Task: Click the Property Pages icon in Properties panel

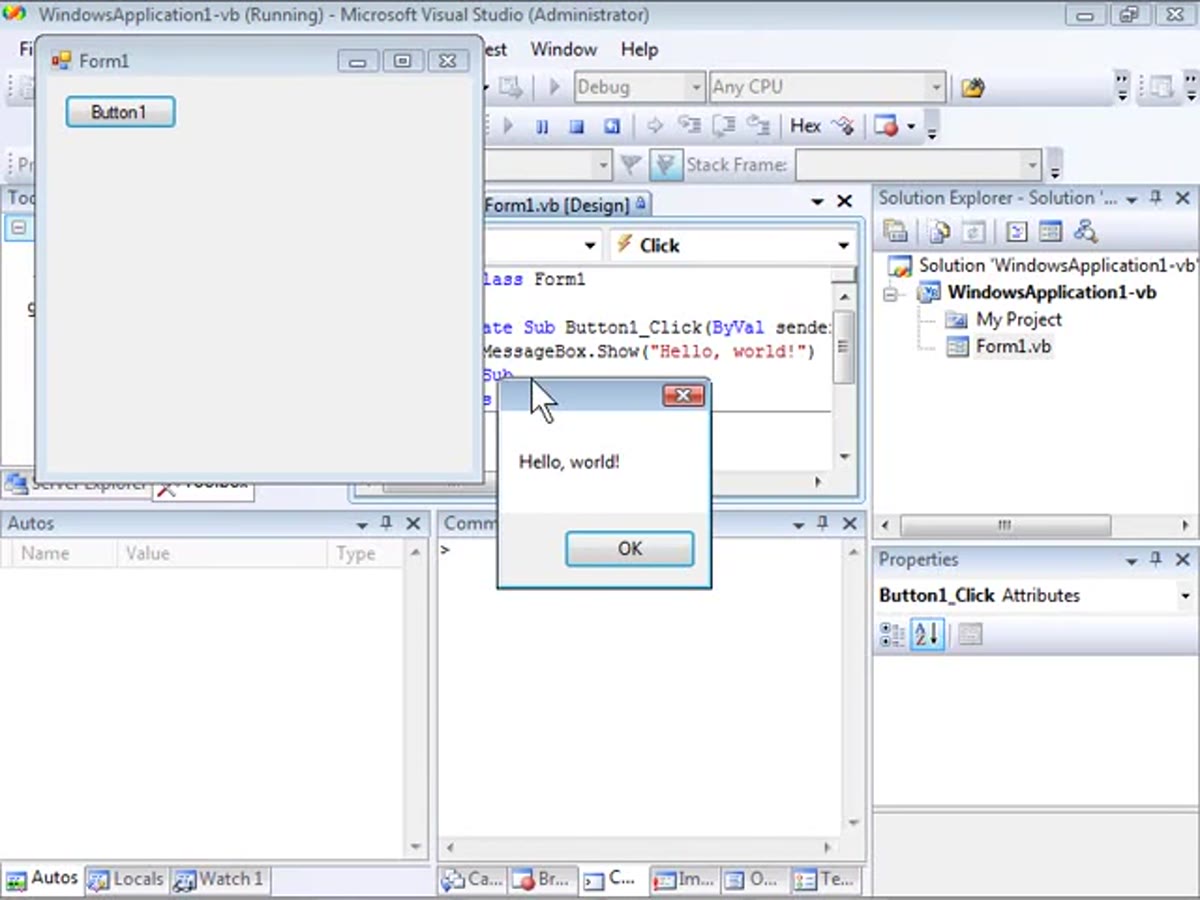Action: [x=969, y=634]
